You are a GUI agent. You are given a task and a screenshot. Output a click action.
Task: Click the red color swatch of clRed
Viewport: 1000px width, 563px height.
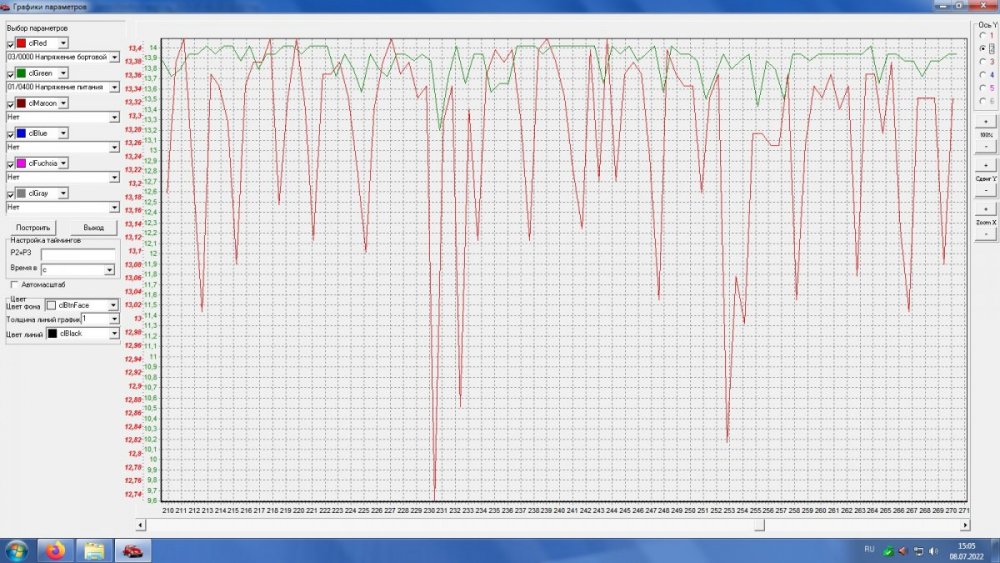point(21,43)
